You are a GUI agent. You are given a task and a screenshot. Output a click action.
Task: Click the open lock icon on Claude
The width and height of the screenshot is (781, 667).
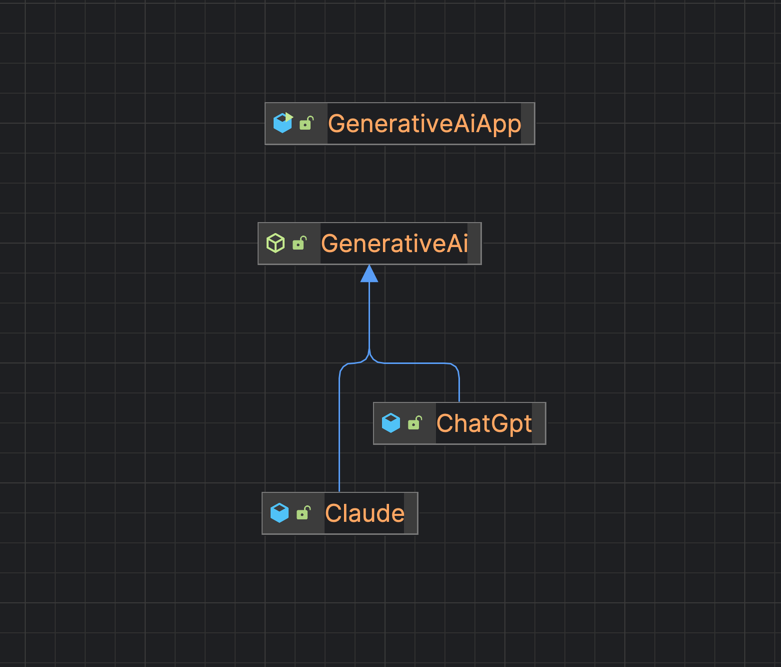click(x=303, y=513)
